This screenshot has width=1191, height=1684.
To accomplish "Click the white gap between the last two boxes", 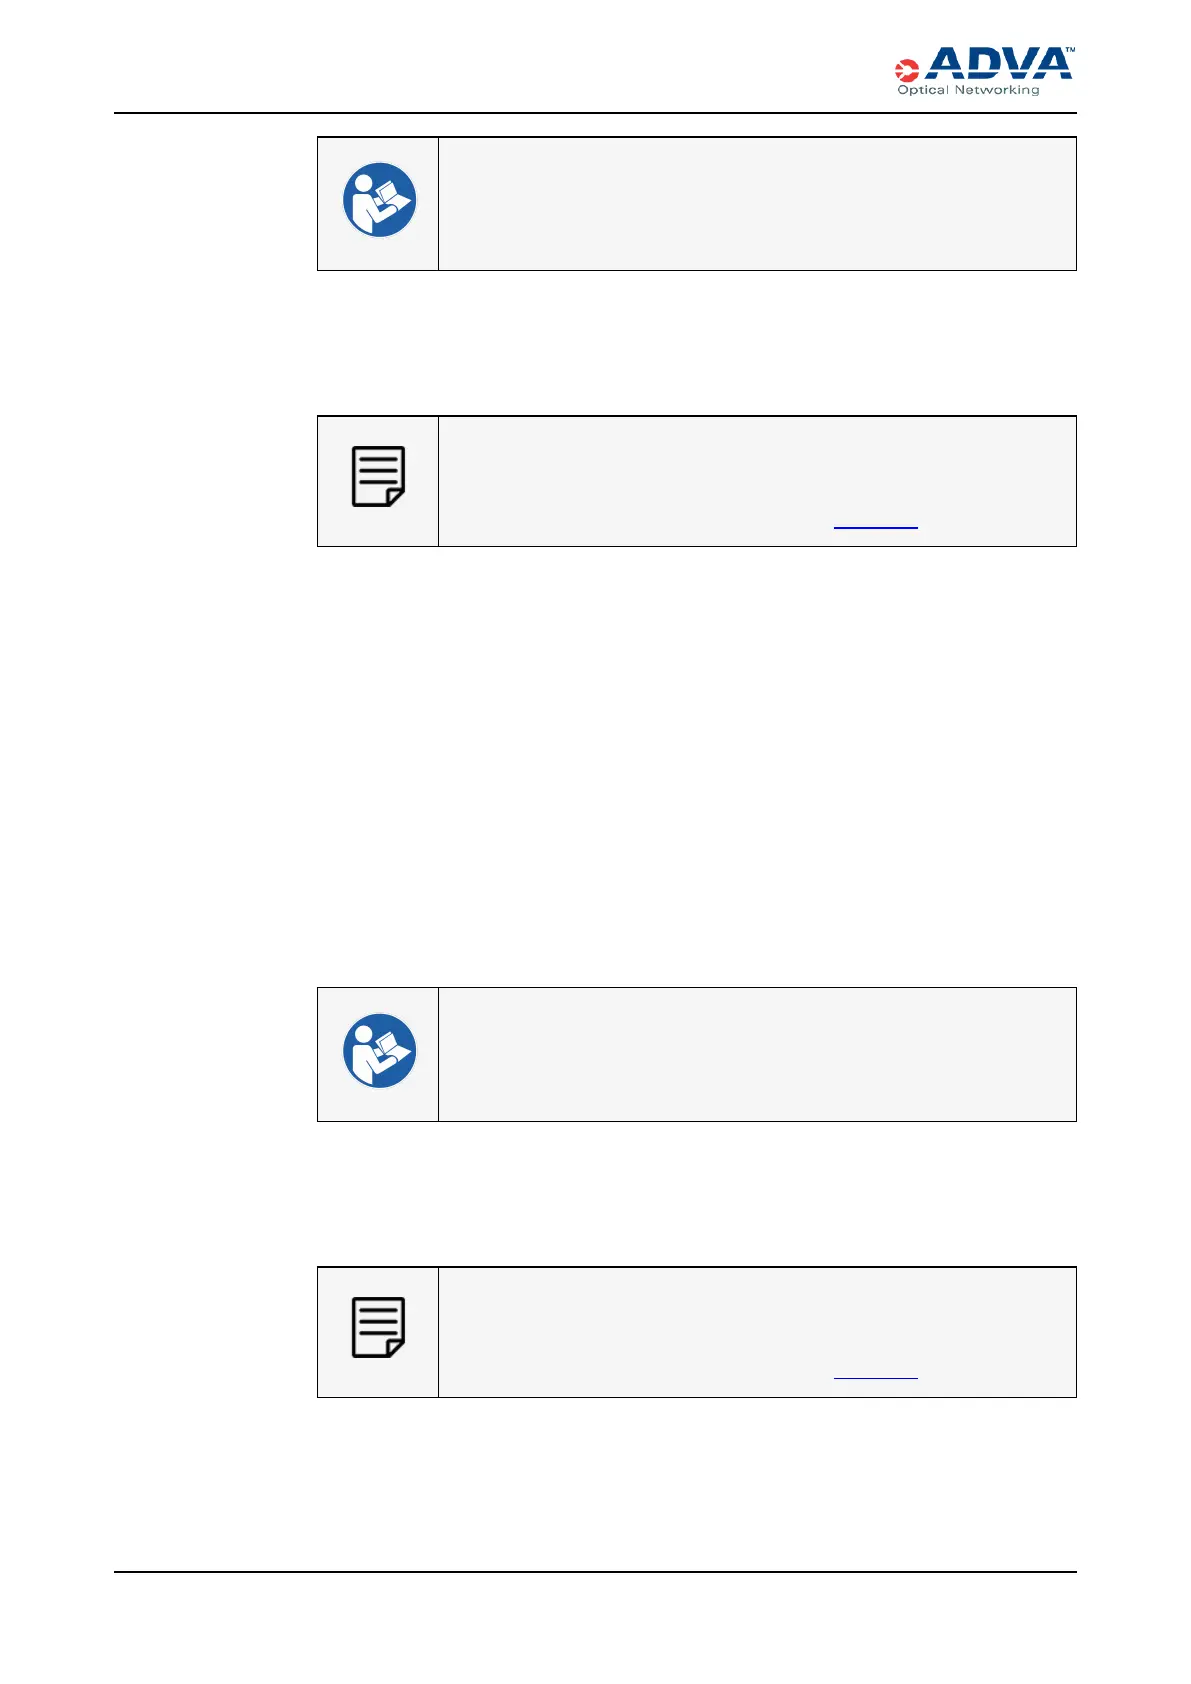I will [x=696, y=1194].
